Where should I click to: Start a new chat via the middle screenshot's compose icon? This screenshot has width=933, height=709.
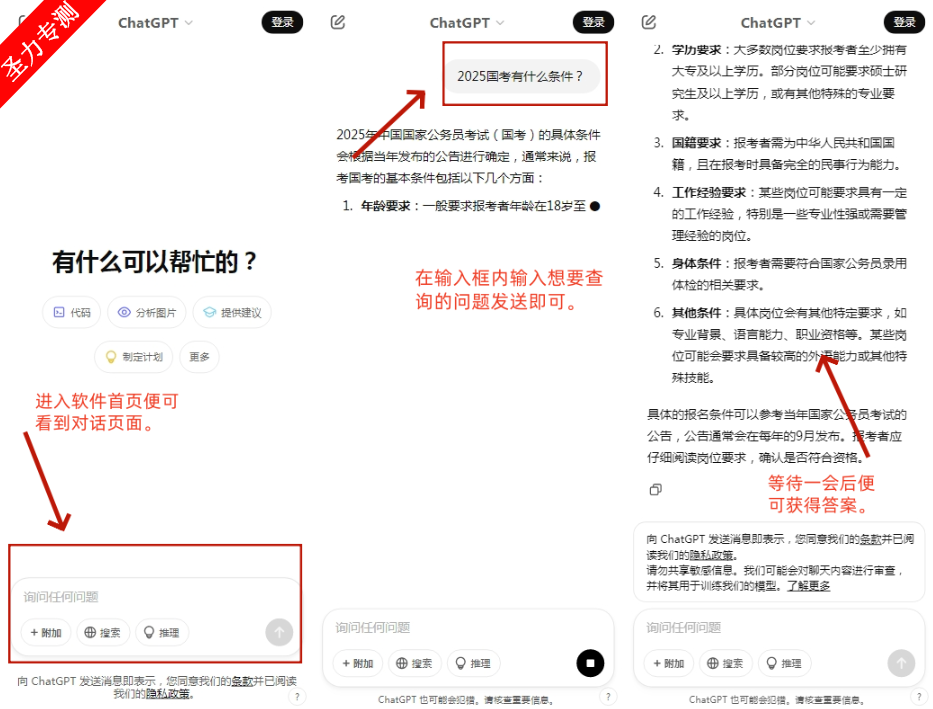coord(337,23)
